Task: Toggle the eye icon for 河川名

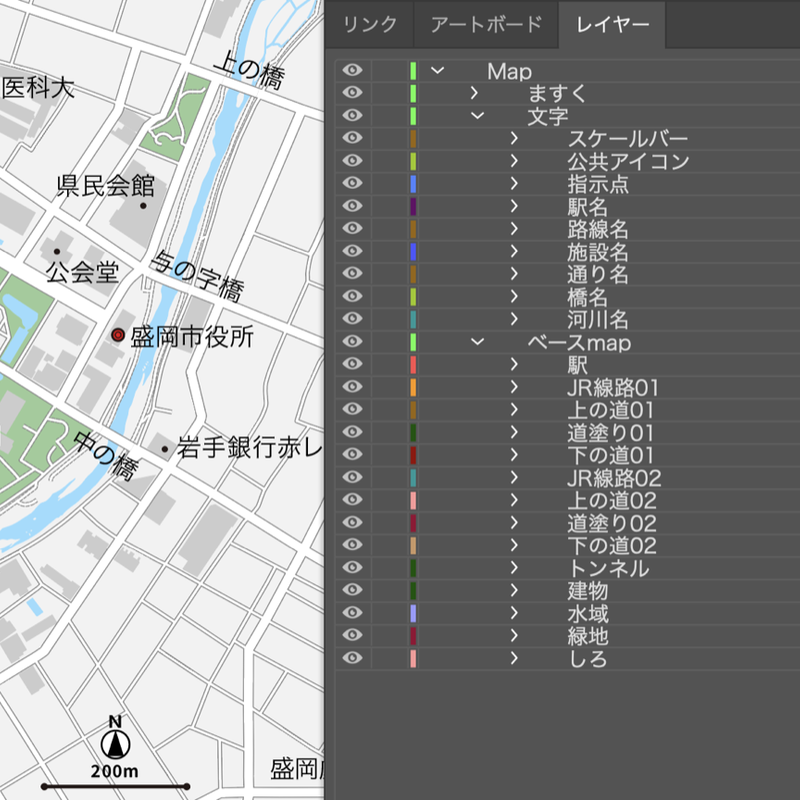Action: [349, 320]
